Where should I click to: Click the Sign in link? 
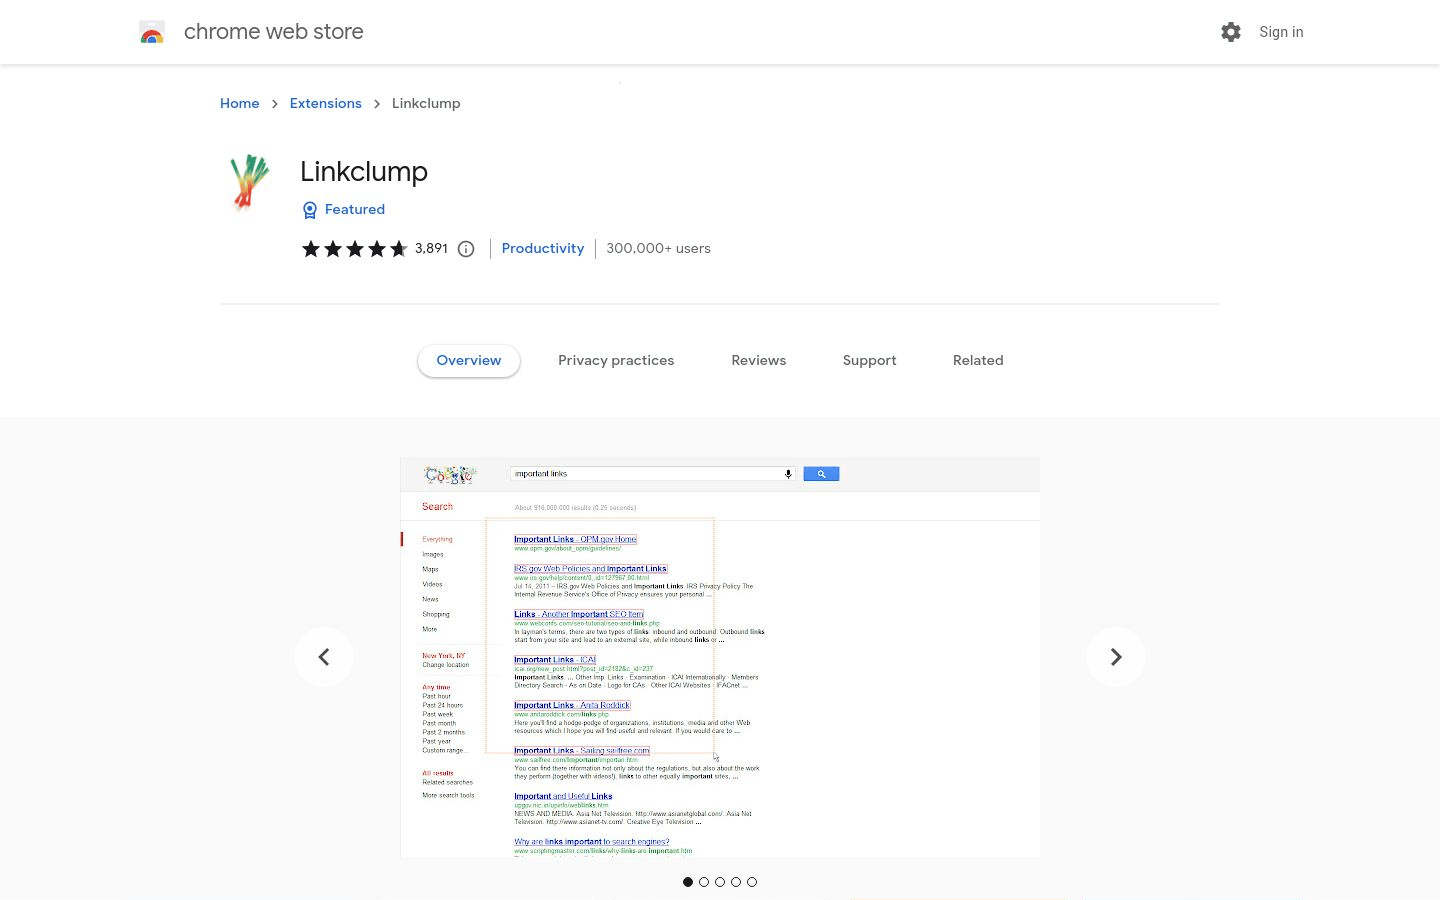(x=1280, y=32)
